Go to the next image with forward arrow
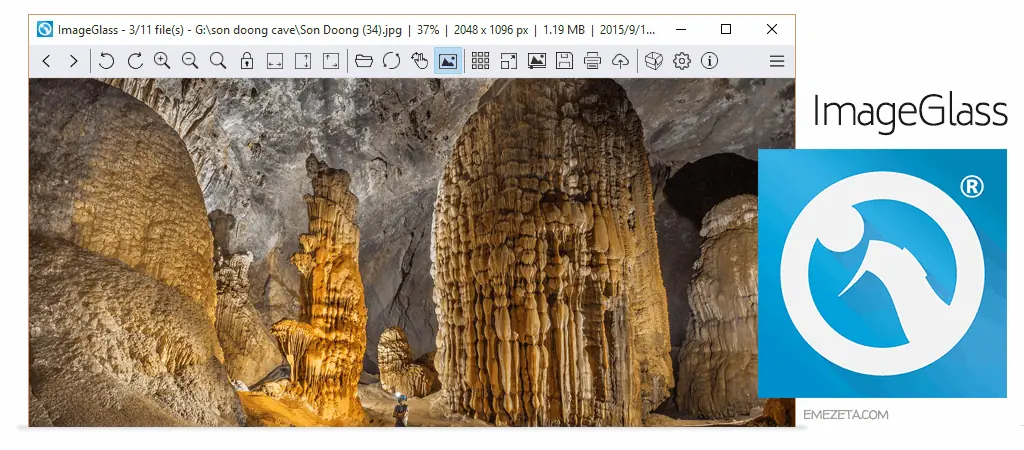 [73, 61]
